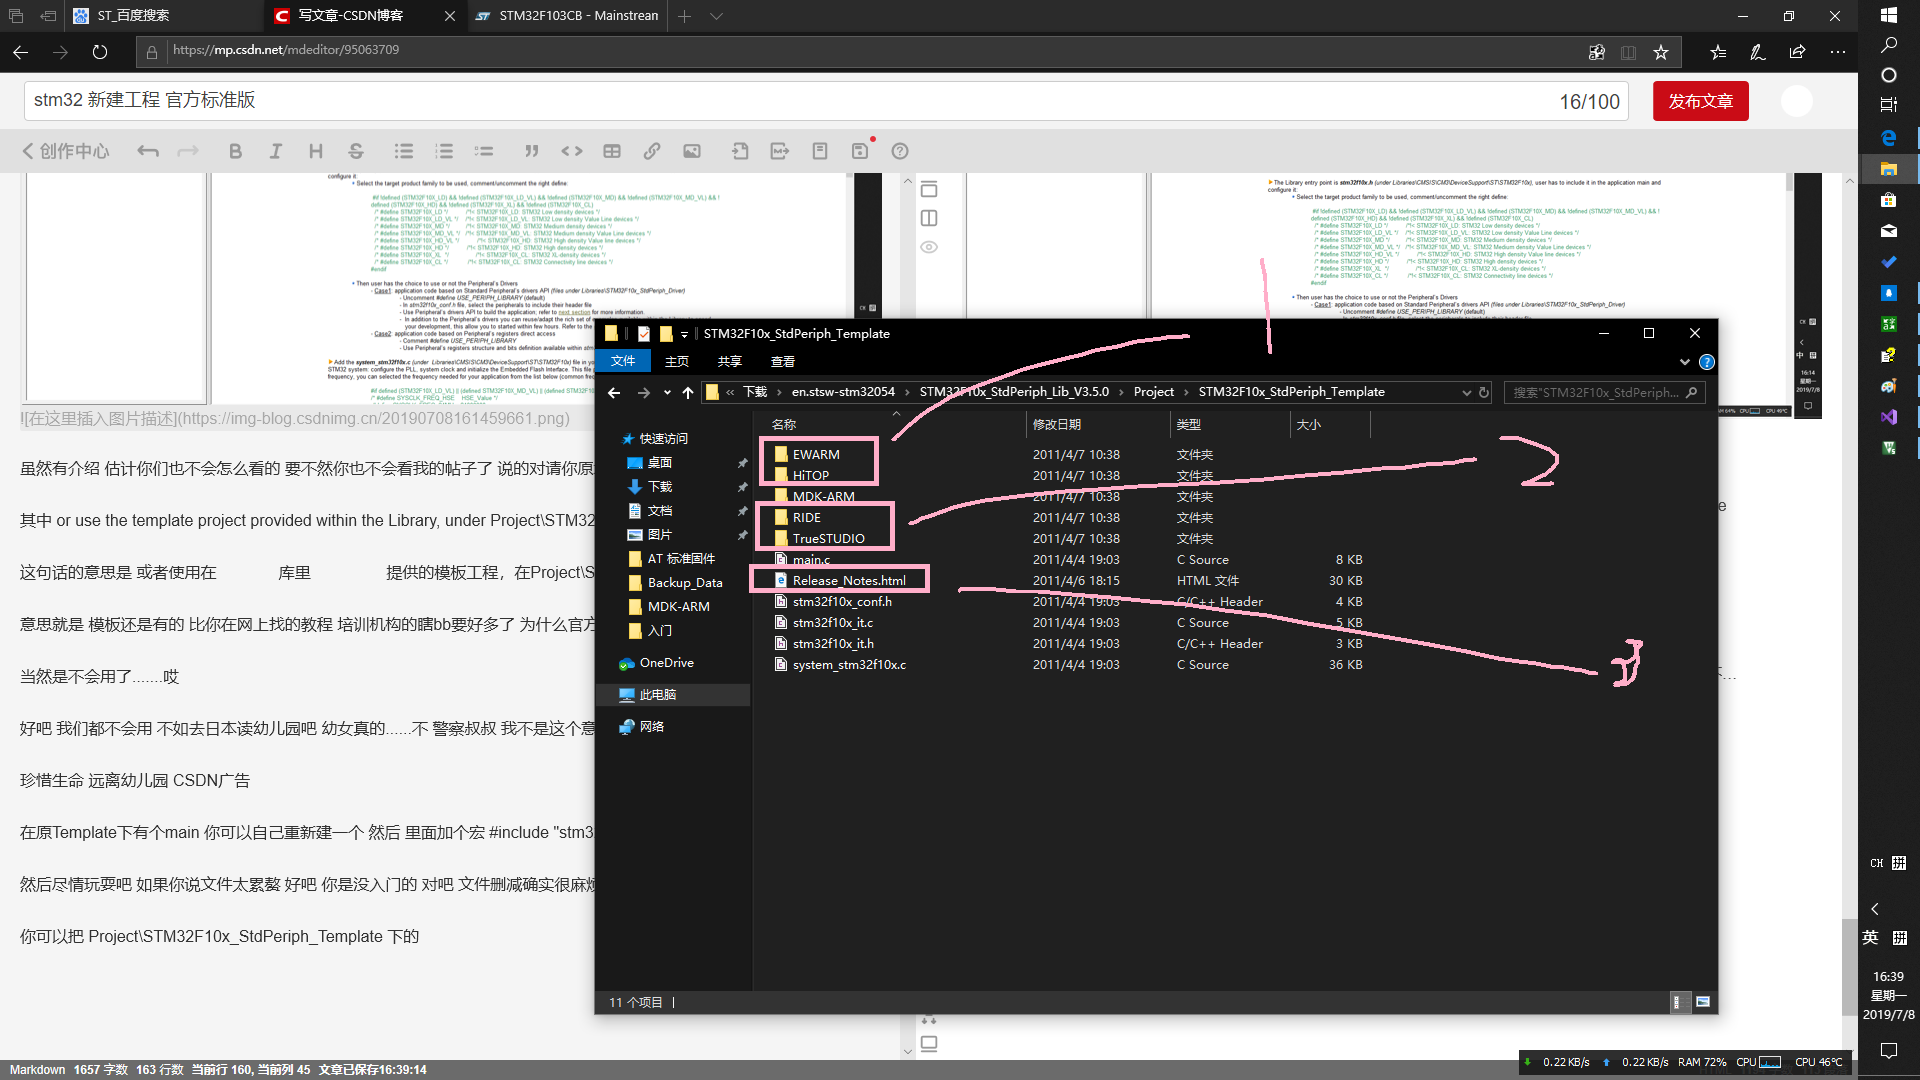Switch to STM32F103CB Mainstream tab

pyautogui.click(x=567, y=16)
